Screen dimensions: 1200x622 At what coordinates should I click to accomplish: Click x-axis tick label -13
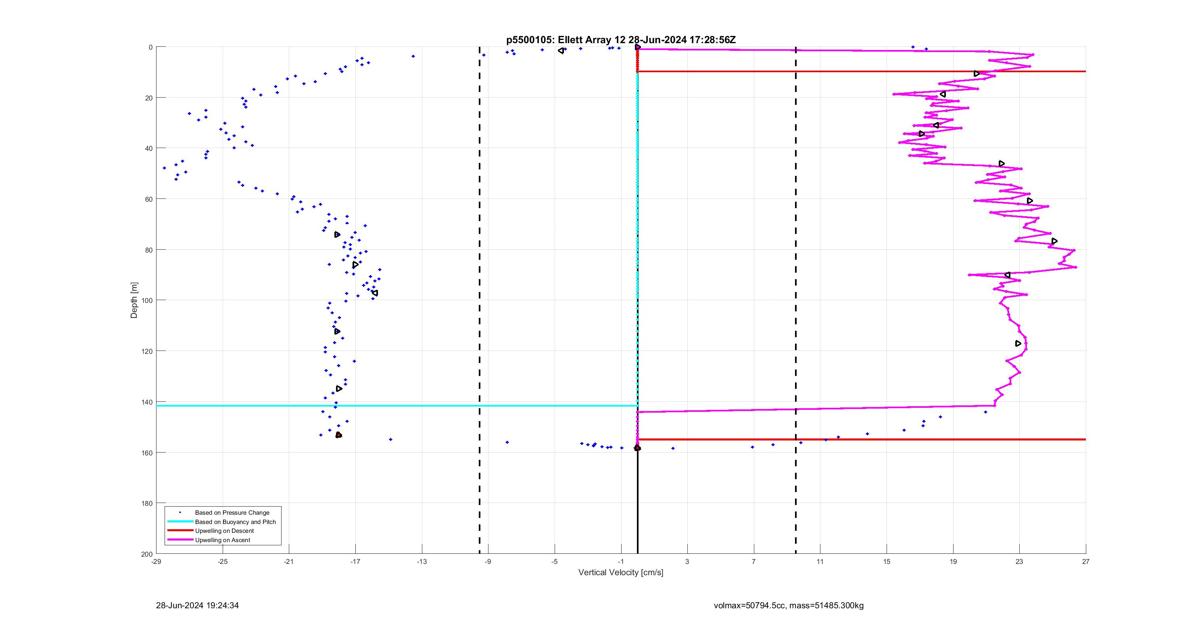(x=422, y=561)
